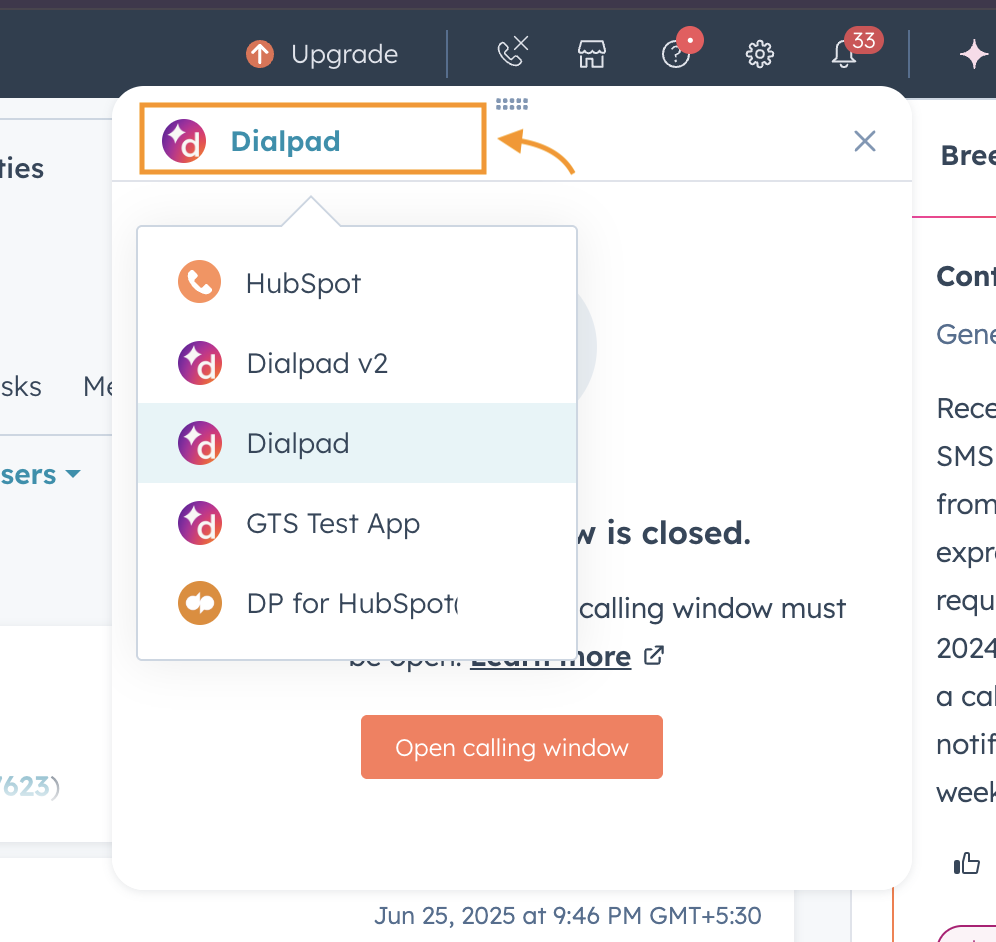Click the Open calling window button
The height and width of the screenshot is (942, 996).
coord(512,747)
